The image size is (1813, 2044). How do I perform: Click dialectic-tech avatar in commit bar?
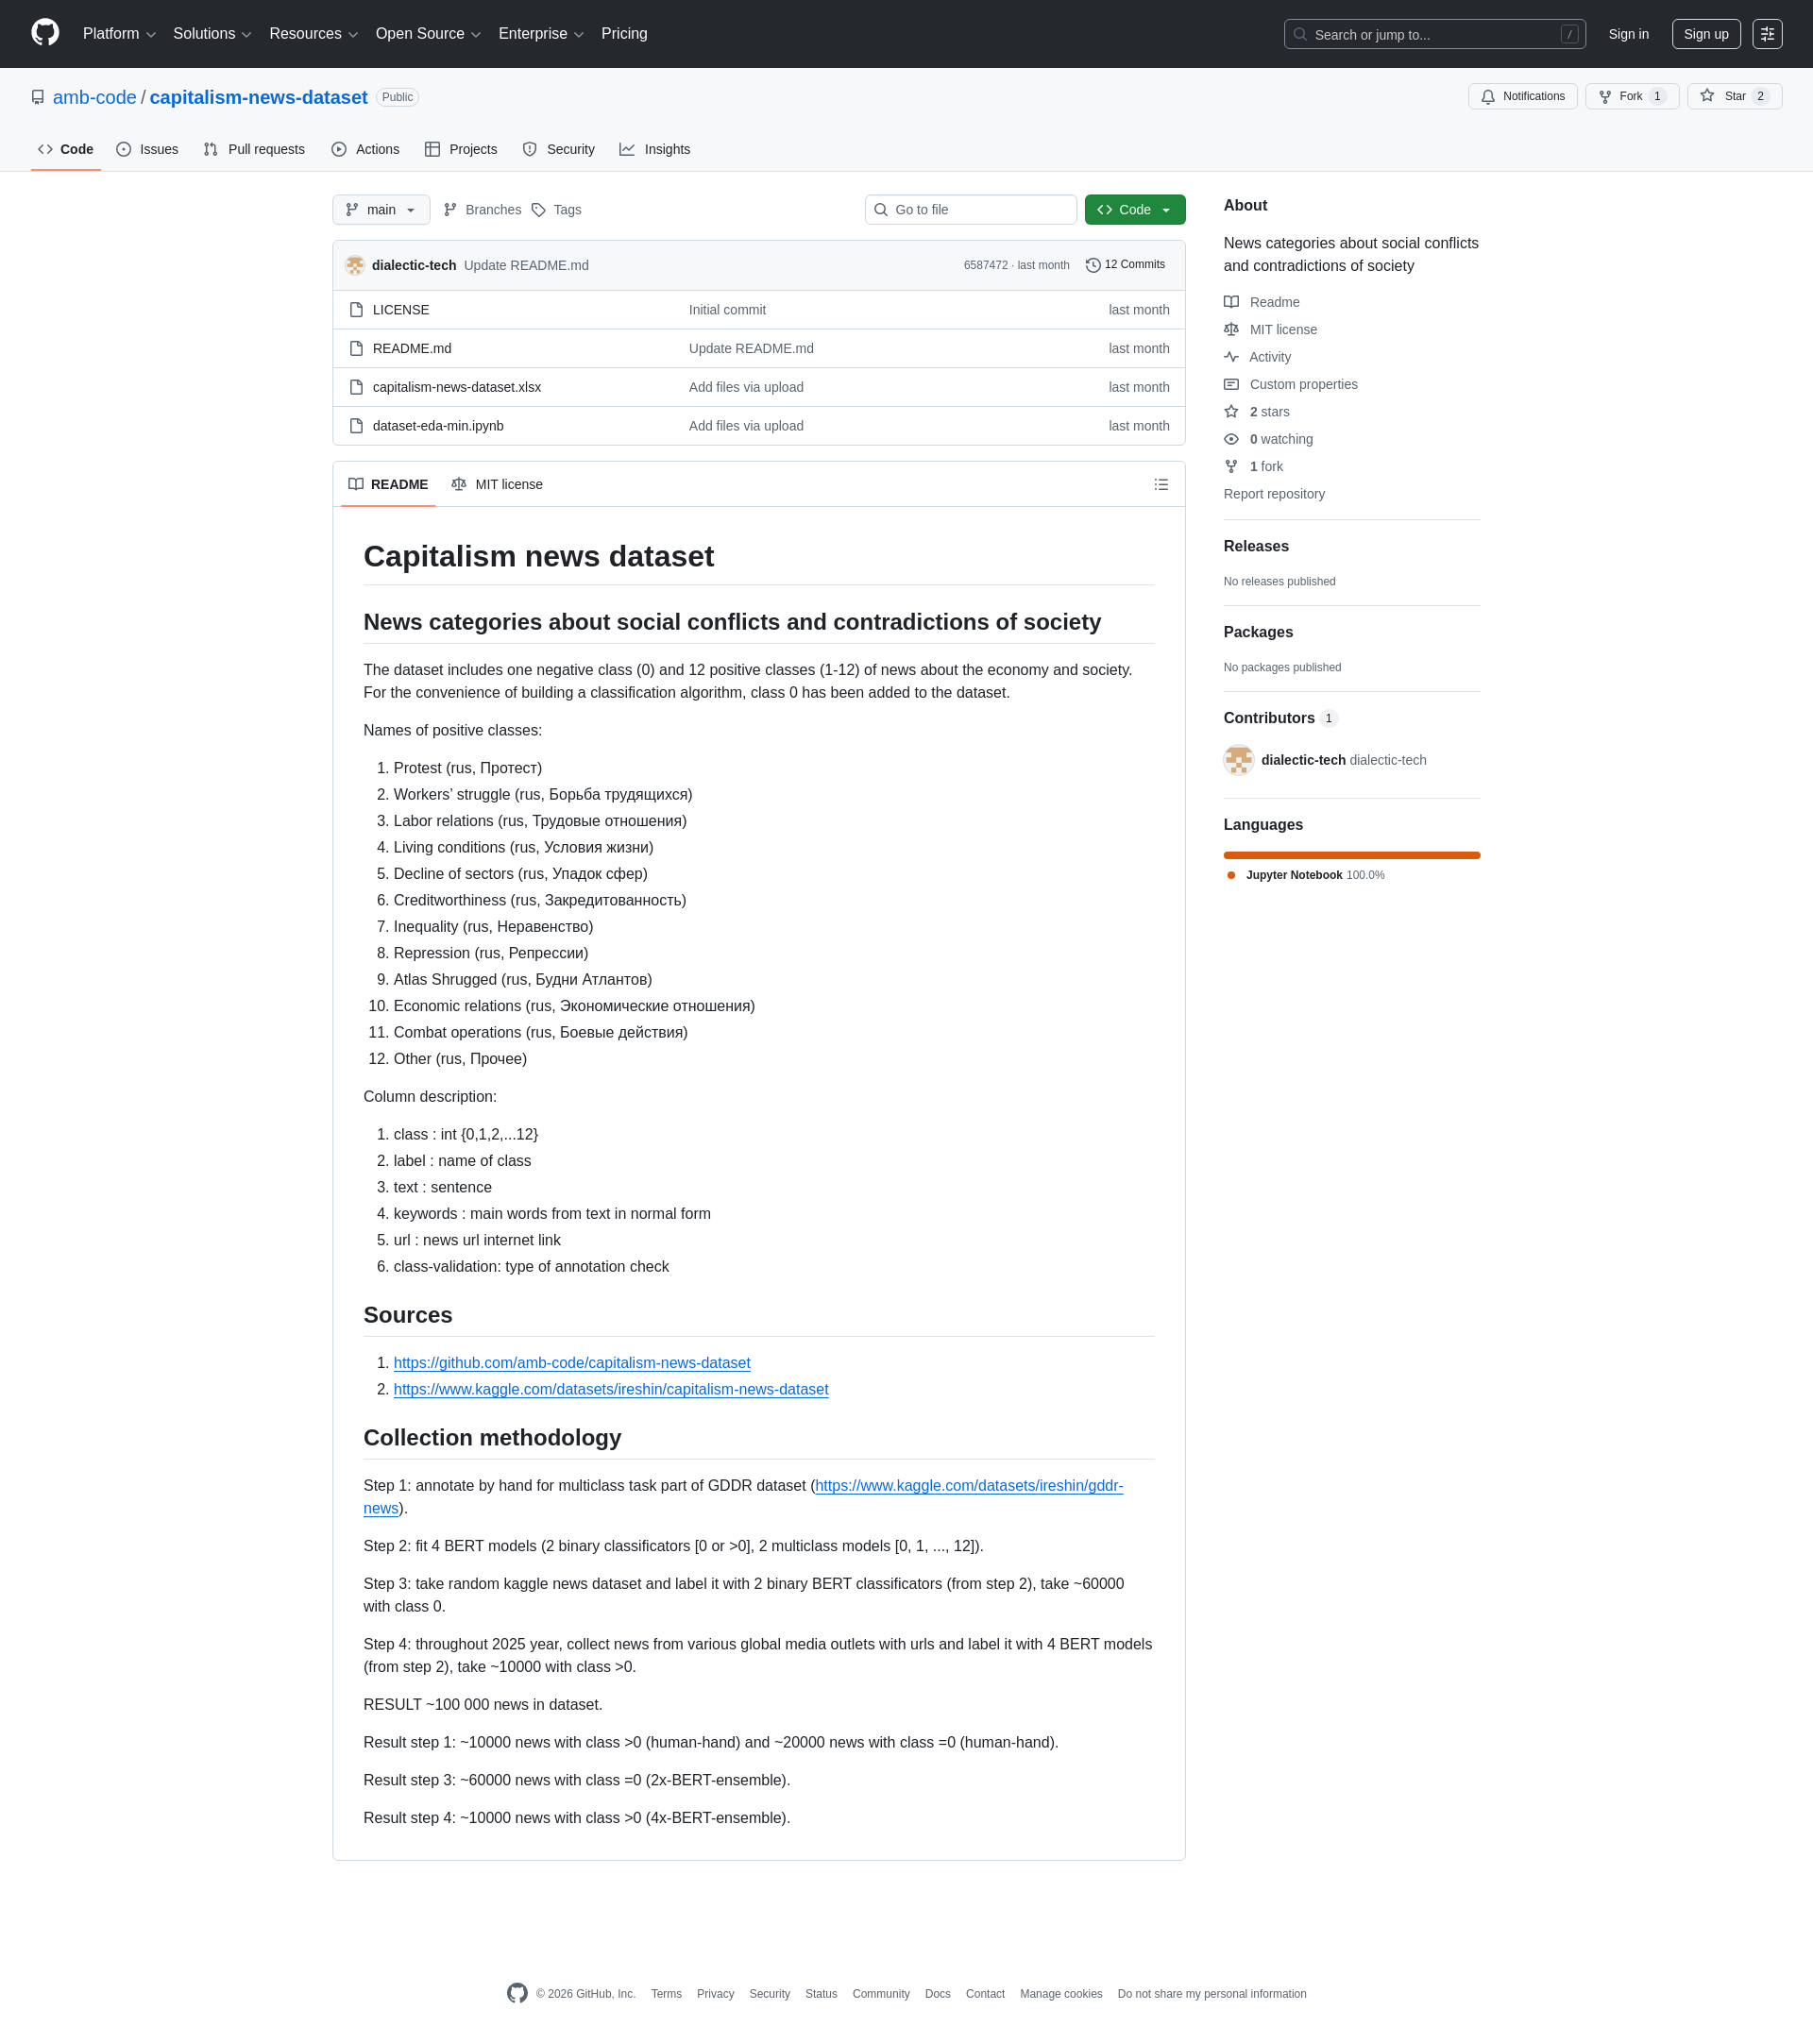pyautogui.click(x=355, y=265)
